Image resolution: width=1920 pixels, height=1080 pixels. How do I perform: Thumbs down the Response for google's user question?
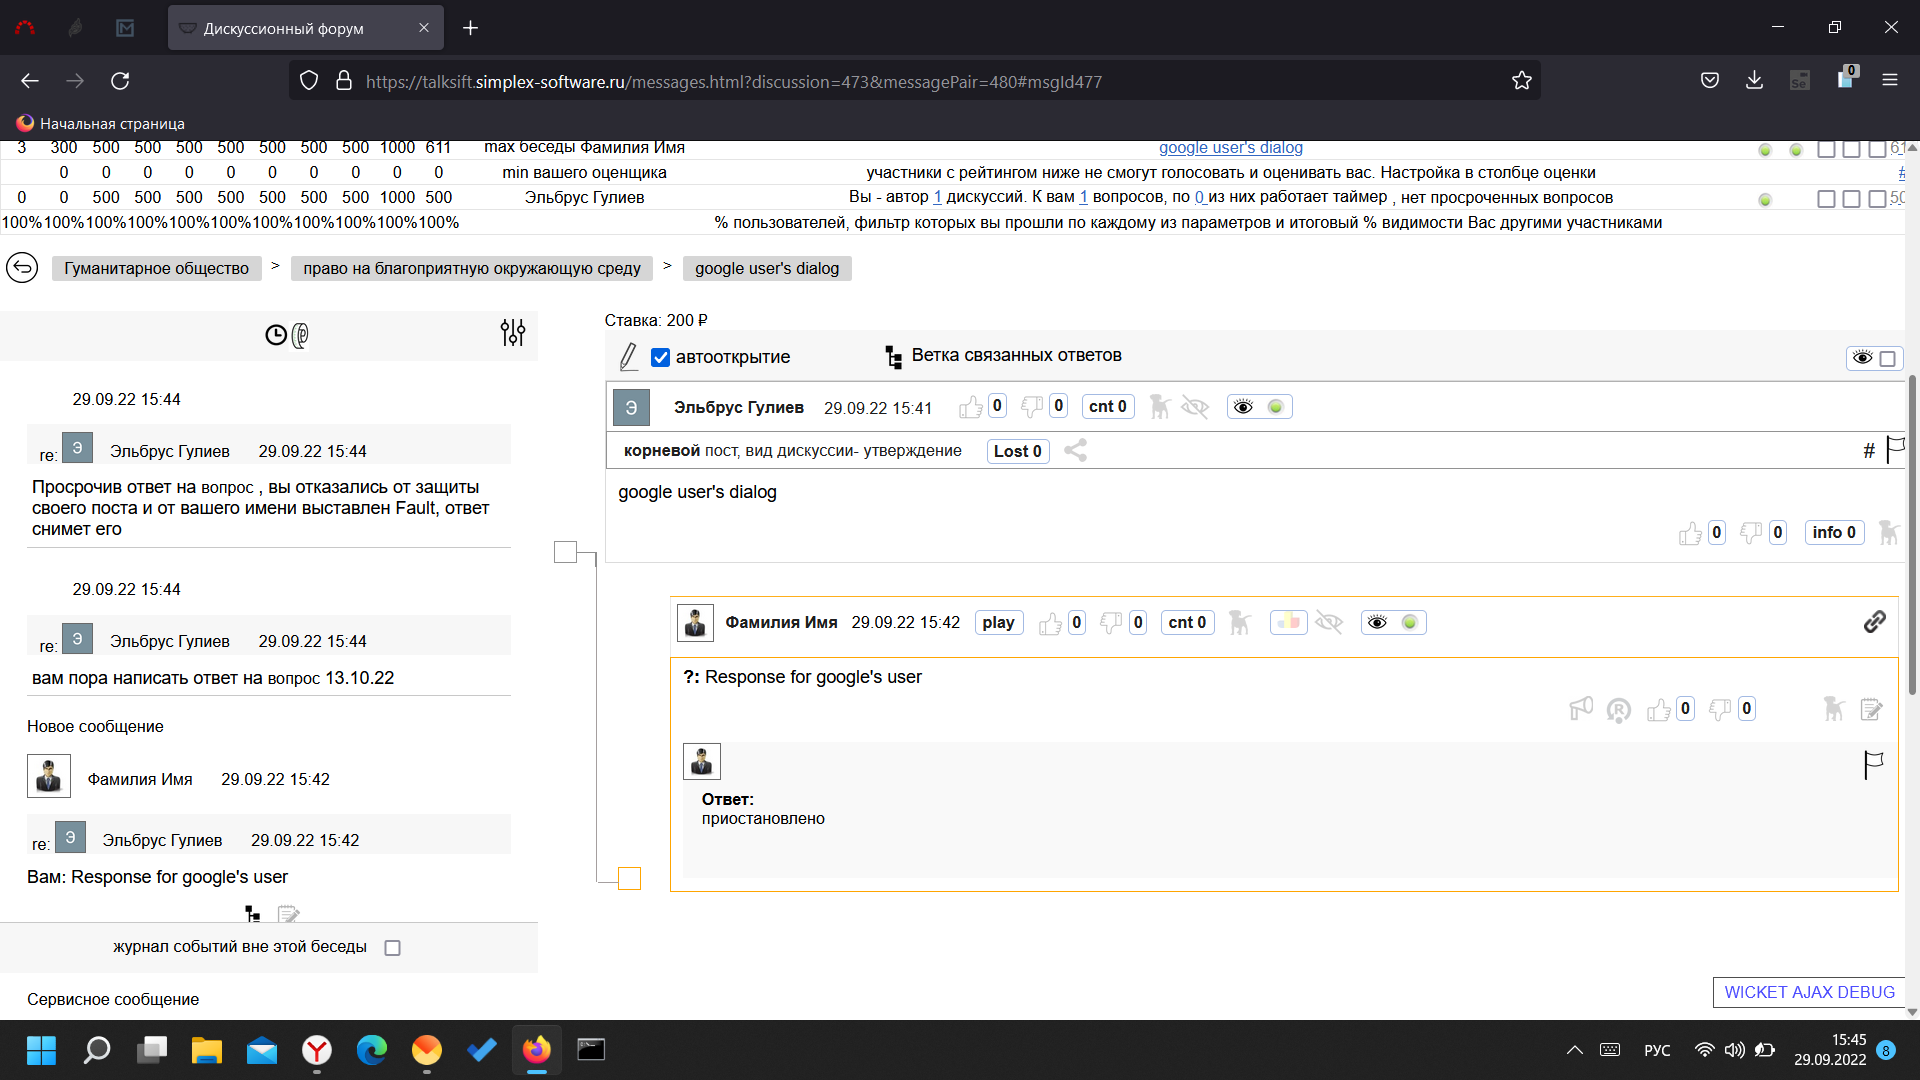click(x=1720, y=709)
